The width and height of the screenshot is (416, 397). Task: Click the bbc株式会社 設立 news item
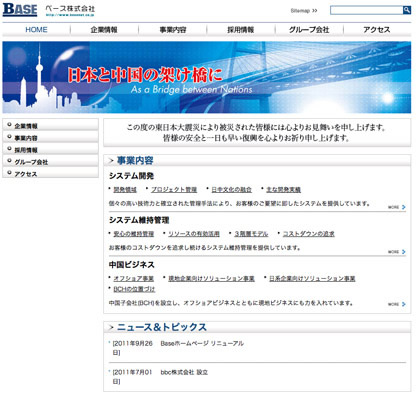coord(184,372)
